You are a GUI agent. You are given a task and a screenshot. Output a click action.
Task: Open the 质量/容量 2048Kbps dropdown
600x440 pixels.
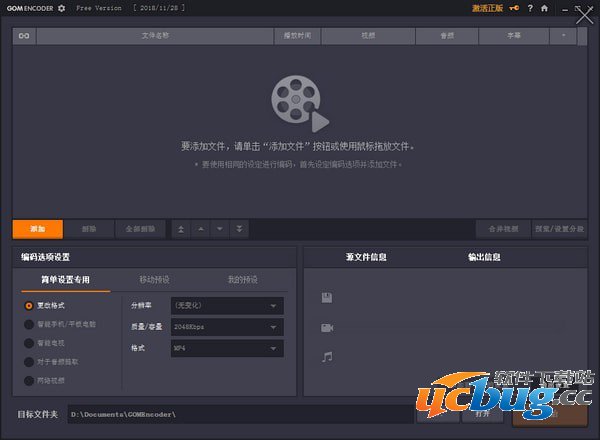click(227, 327)
